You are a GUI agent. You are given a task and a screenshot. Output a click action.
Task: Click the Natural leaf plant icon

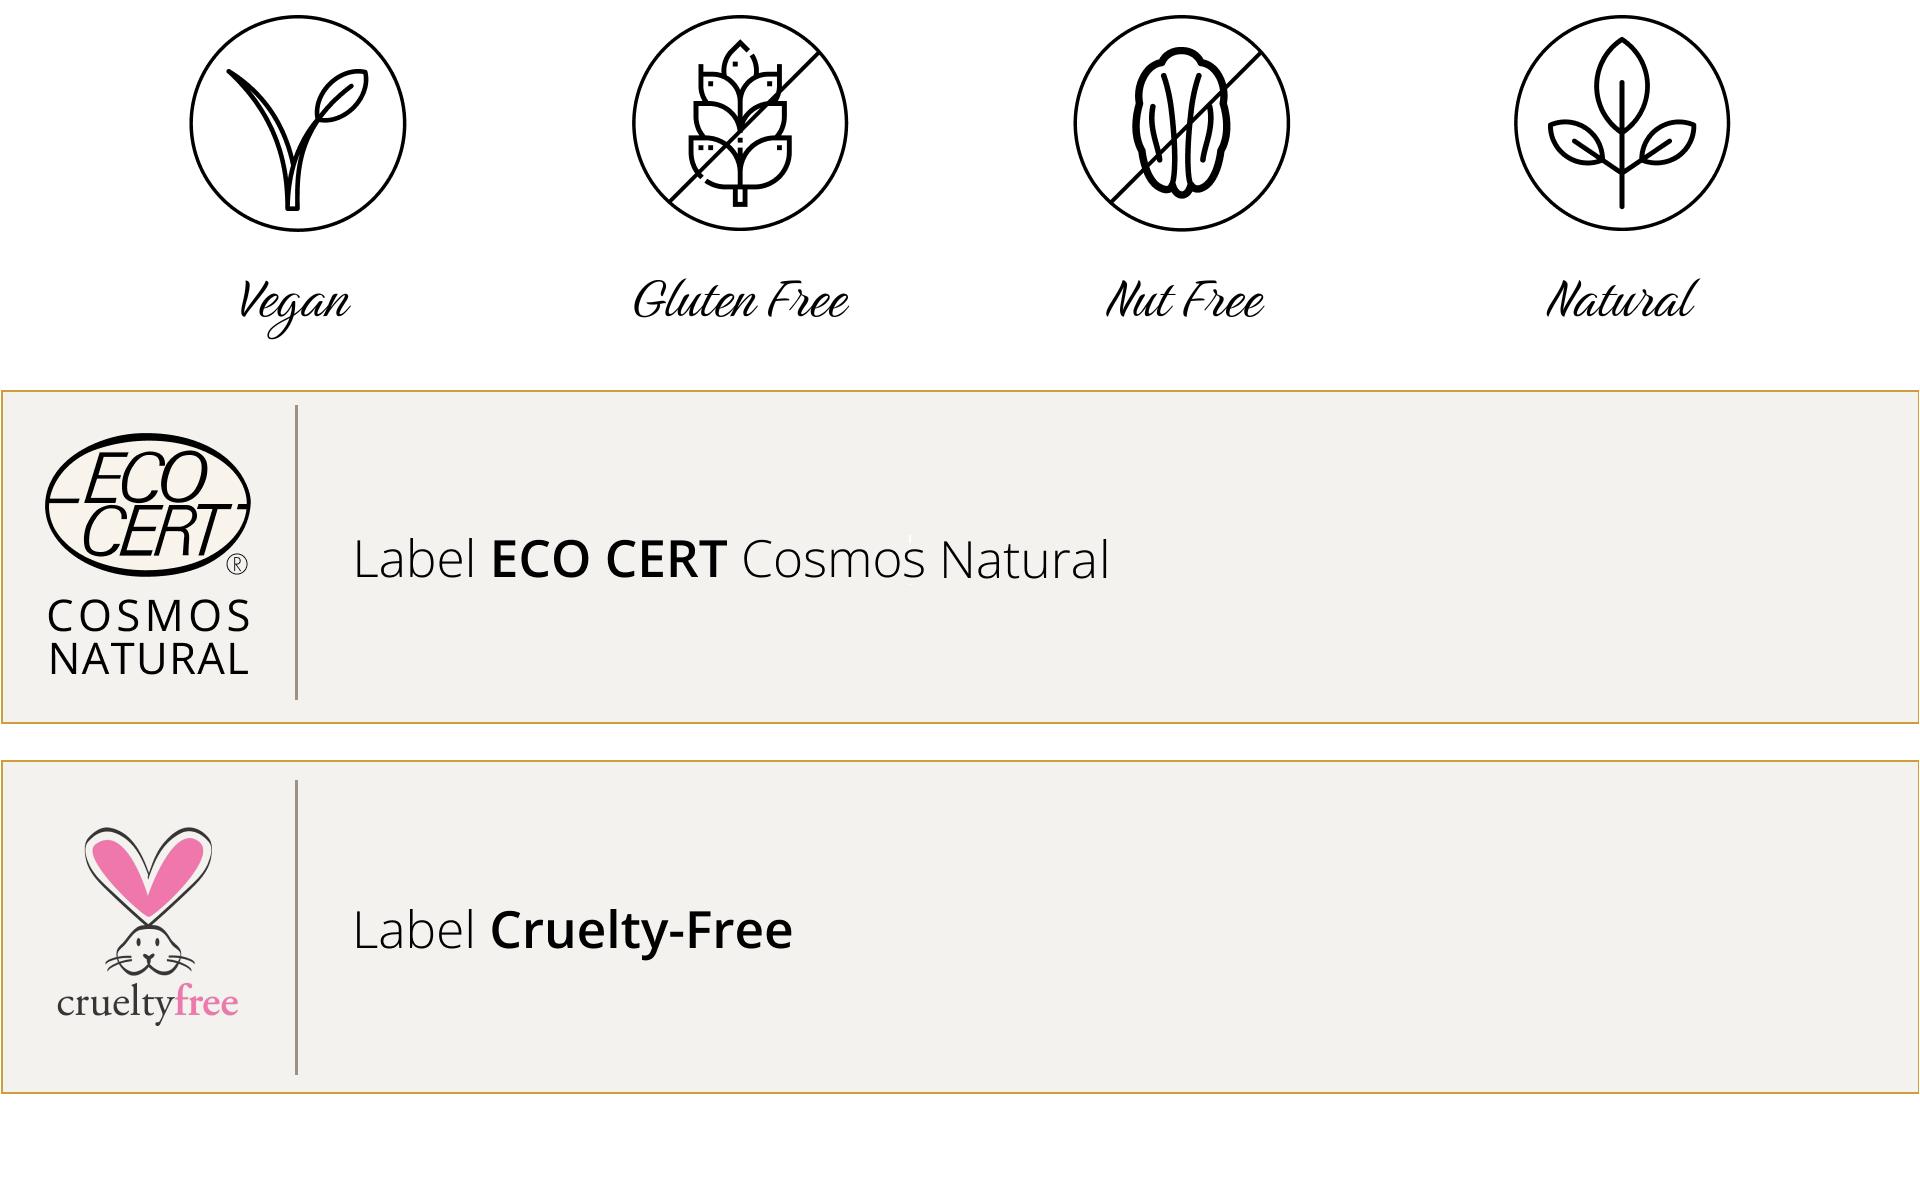[x=1622, y=123]
